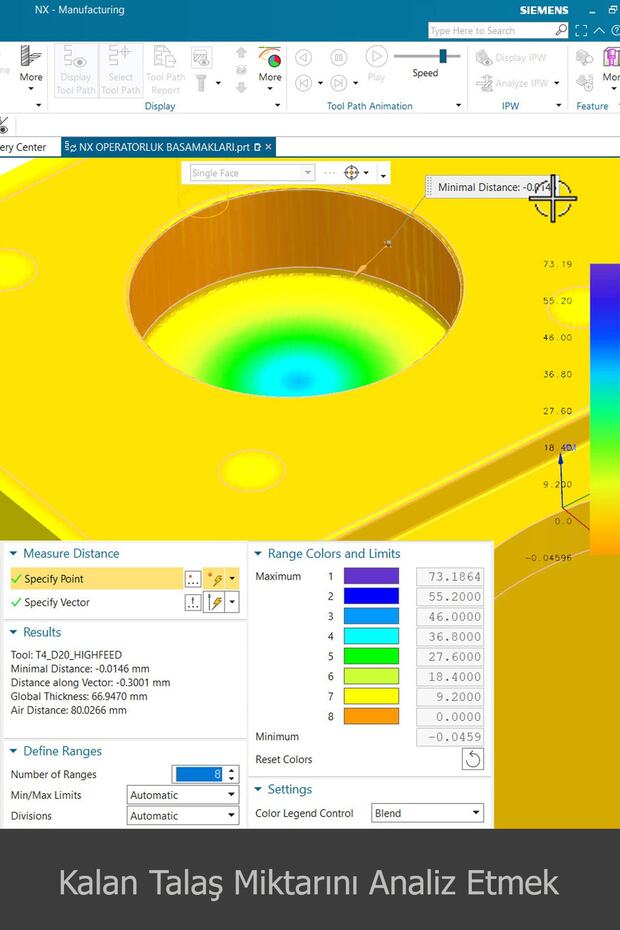This screenshot has height=930, width=620.
Task: Open the Single Face selection dropdown
Action: (x=307, y=173)
